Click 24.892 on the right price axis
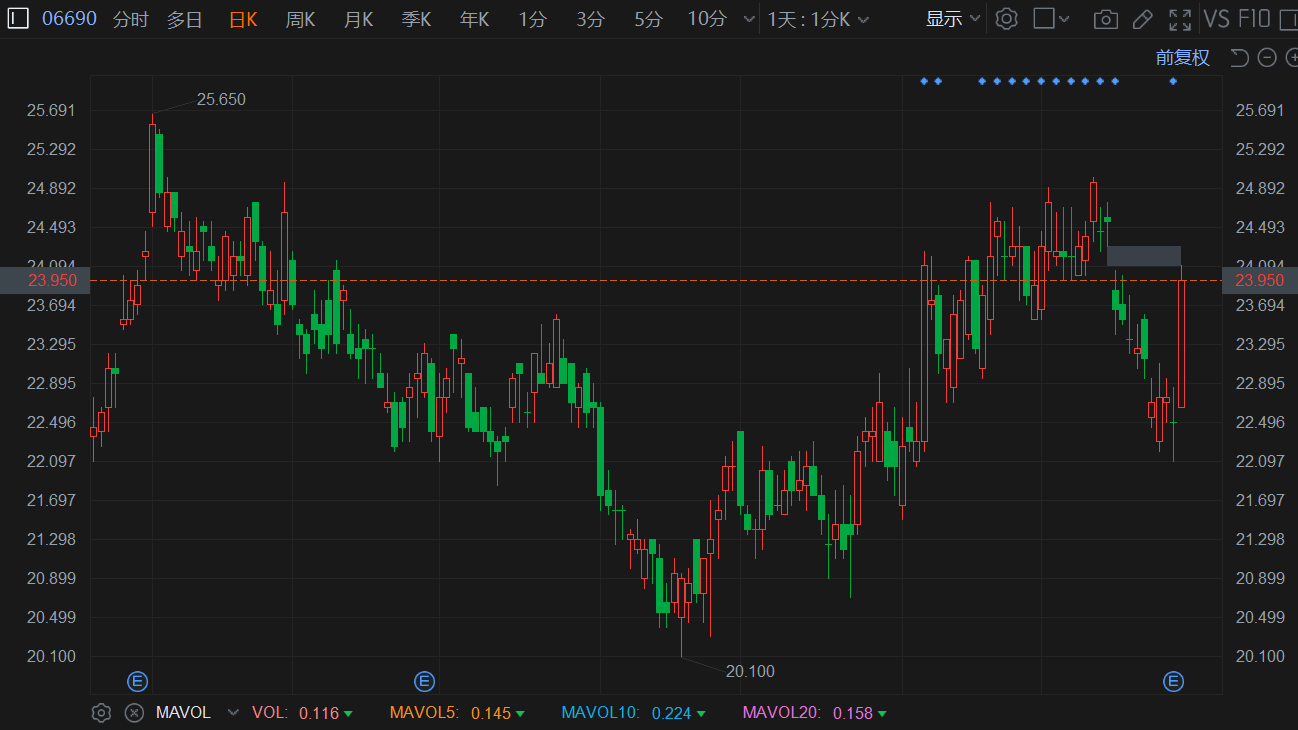The height and width of the screenshot is (730, 1298). (x=1260, y=188)
